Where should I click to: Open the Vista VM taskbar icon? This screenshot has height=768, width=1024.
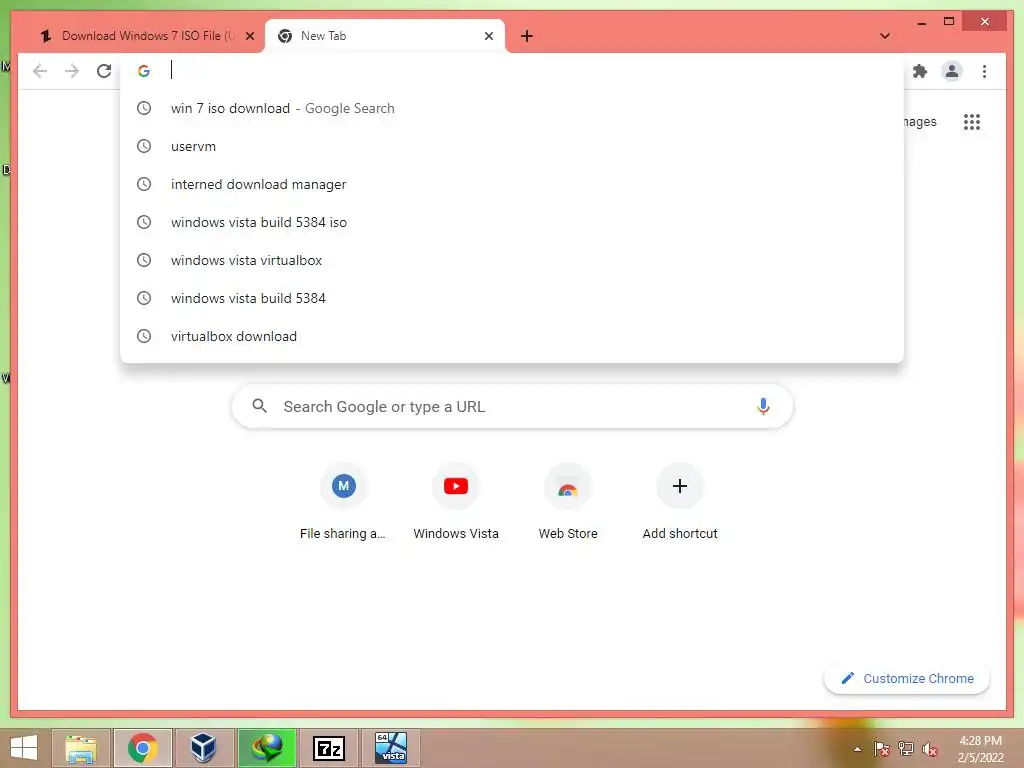(391, 748)
